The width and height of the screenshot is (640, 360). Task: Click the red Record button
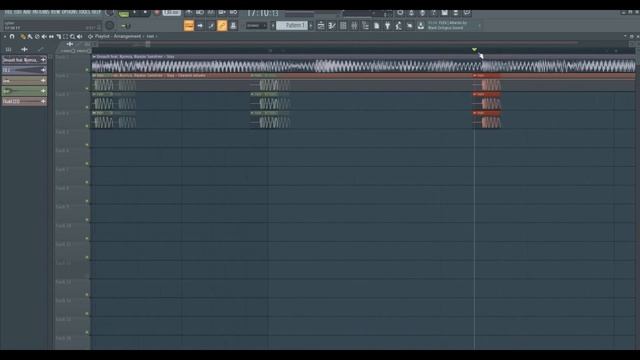[x=157, y=13]
